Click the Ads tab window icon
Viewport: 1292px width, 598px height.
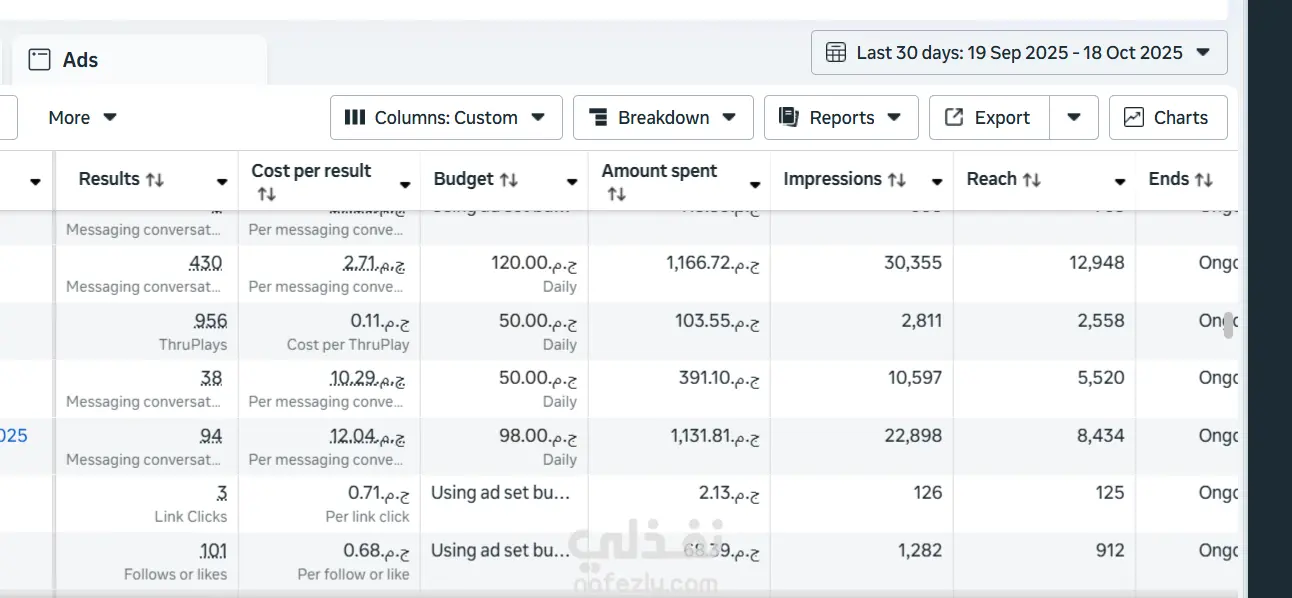39,60
